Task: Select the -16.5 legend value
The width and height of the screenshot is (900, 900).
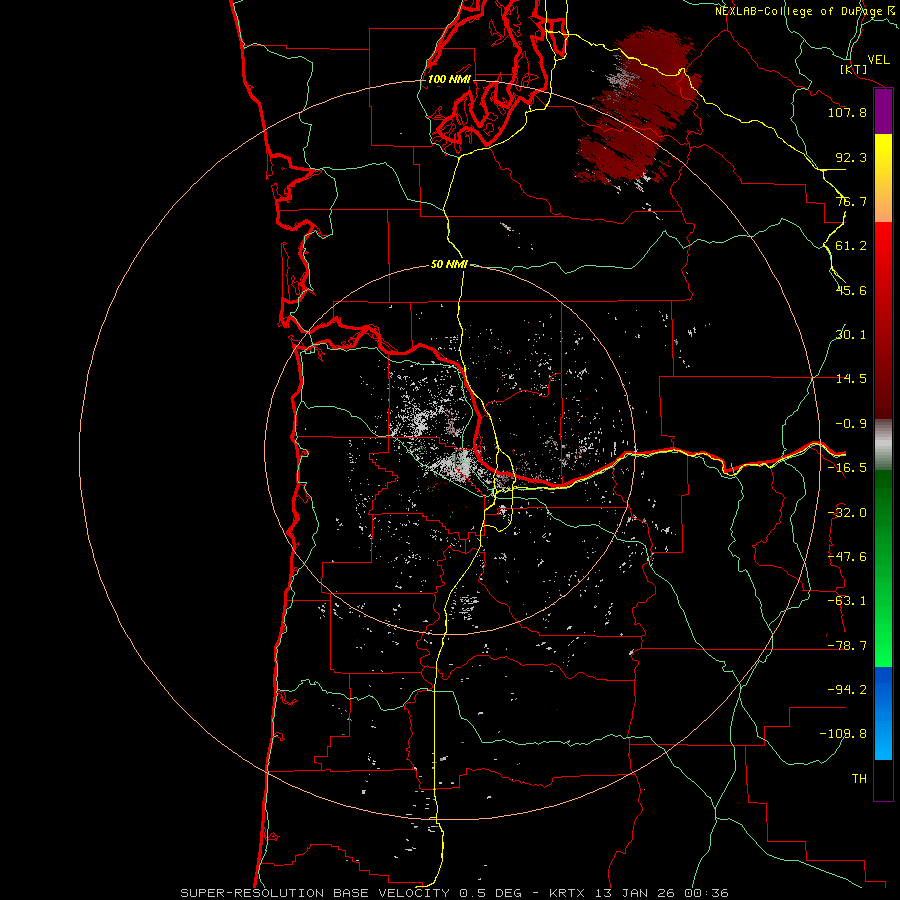Action: pyautogui.click(x=847, y=468)
